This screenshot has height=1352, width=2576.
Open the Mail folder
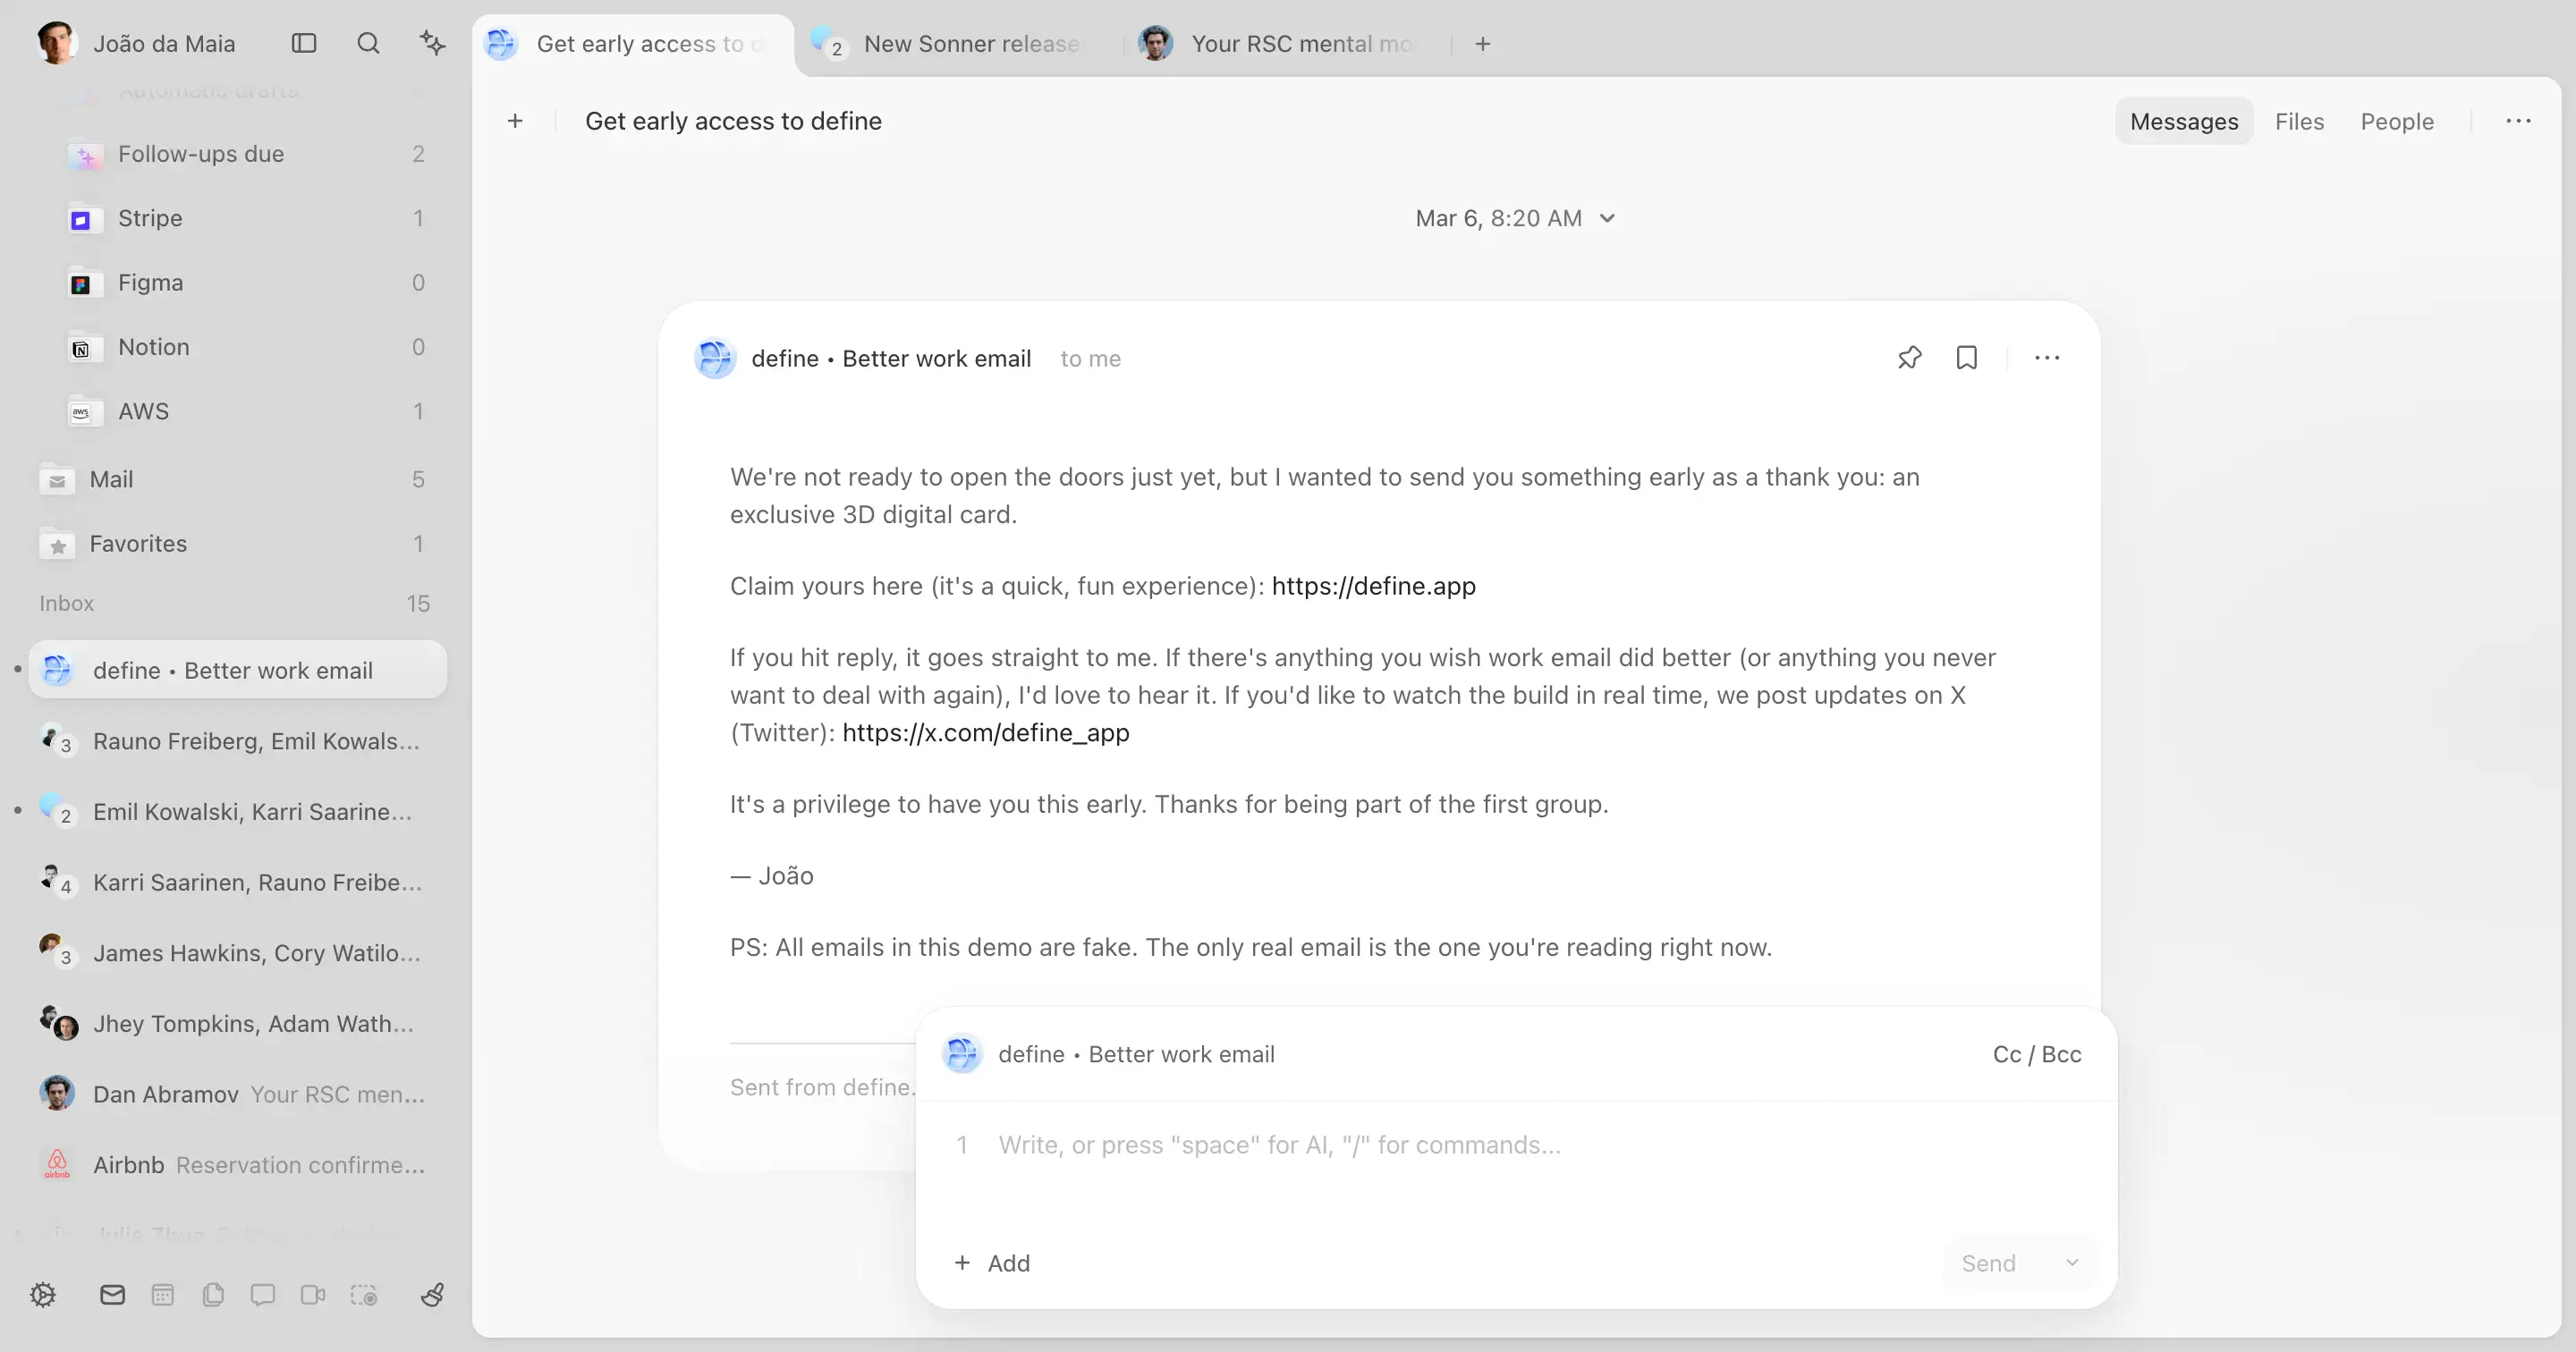(x=238, y=479)
